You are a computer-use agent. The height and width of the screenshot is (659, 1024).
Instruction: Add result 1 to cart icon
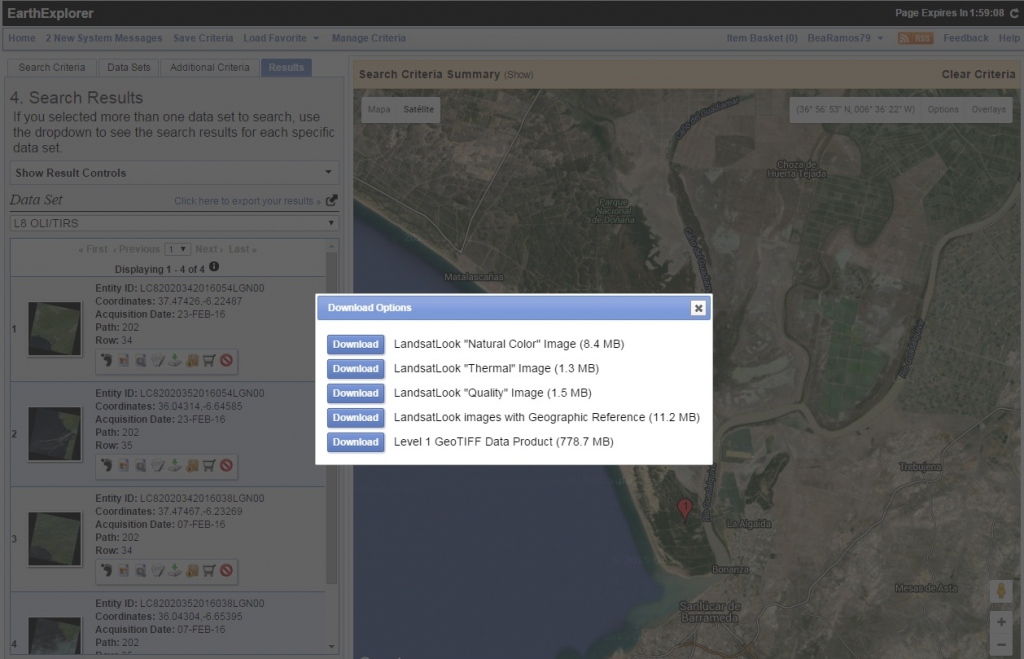209,360
